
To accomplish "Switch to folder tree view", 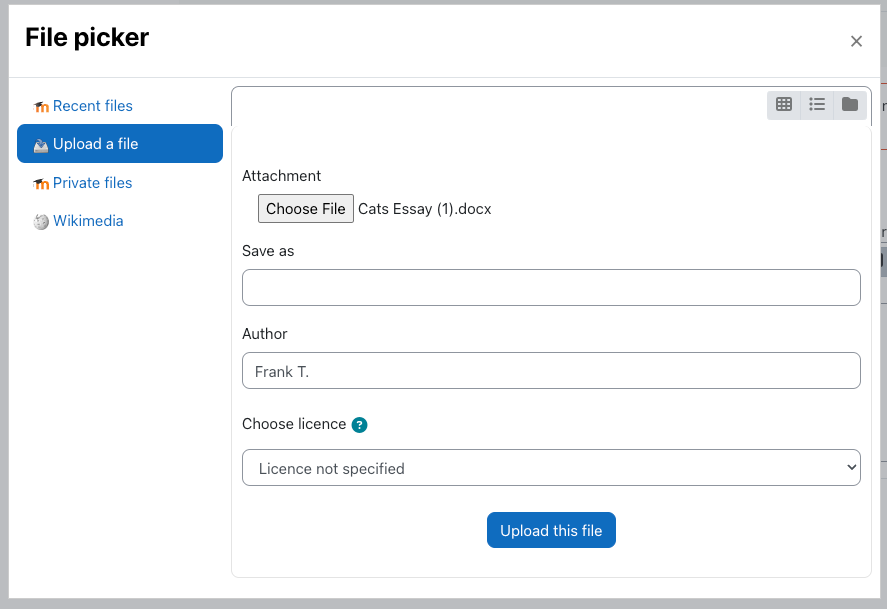I will pos(850,105).
